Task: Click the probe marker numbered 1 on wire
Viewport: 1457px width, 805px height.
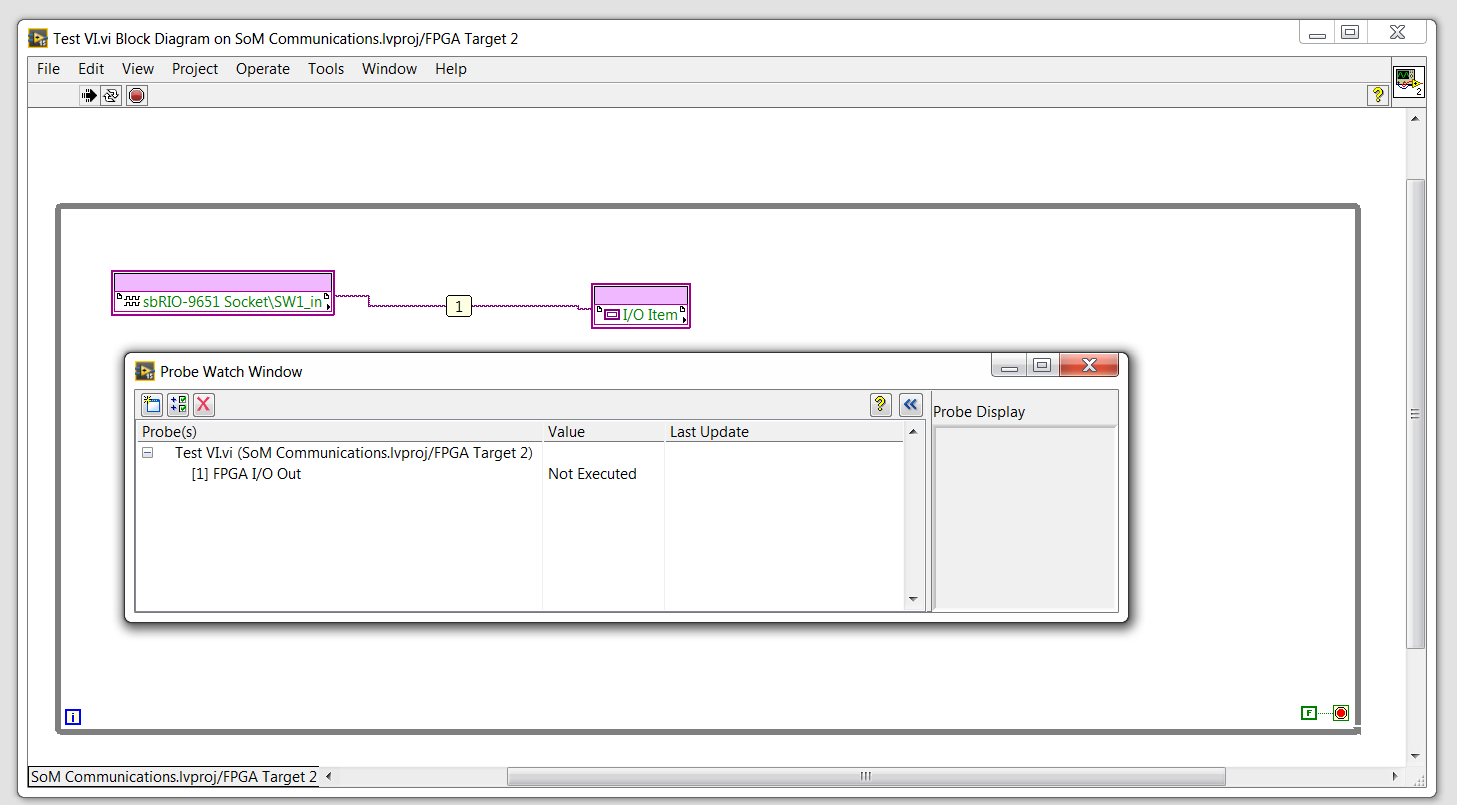Action: pos(459,306)
